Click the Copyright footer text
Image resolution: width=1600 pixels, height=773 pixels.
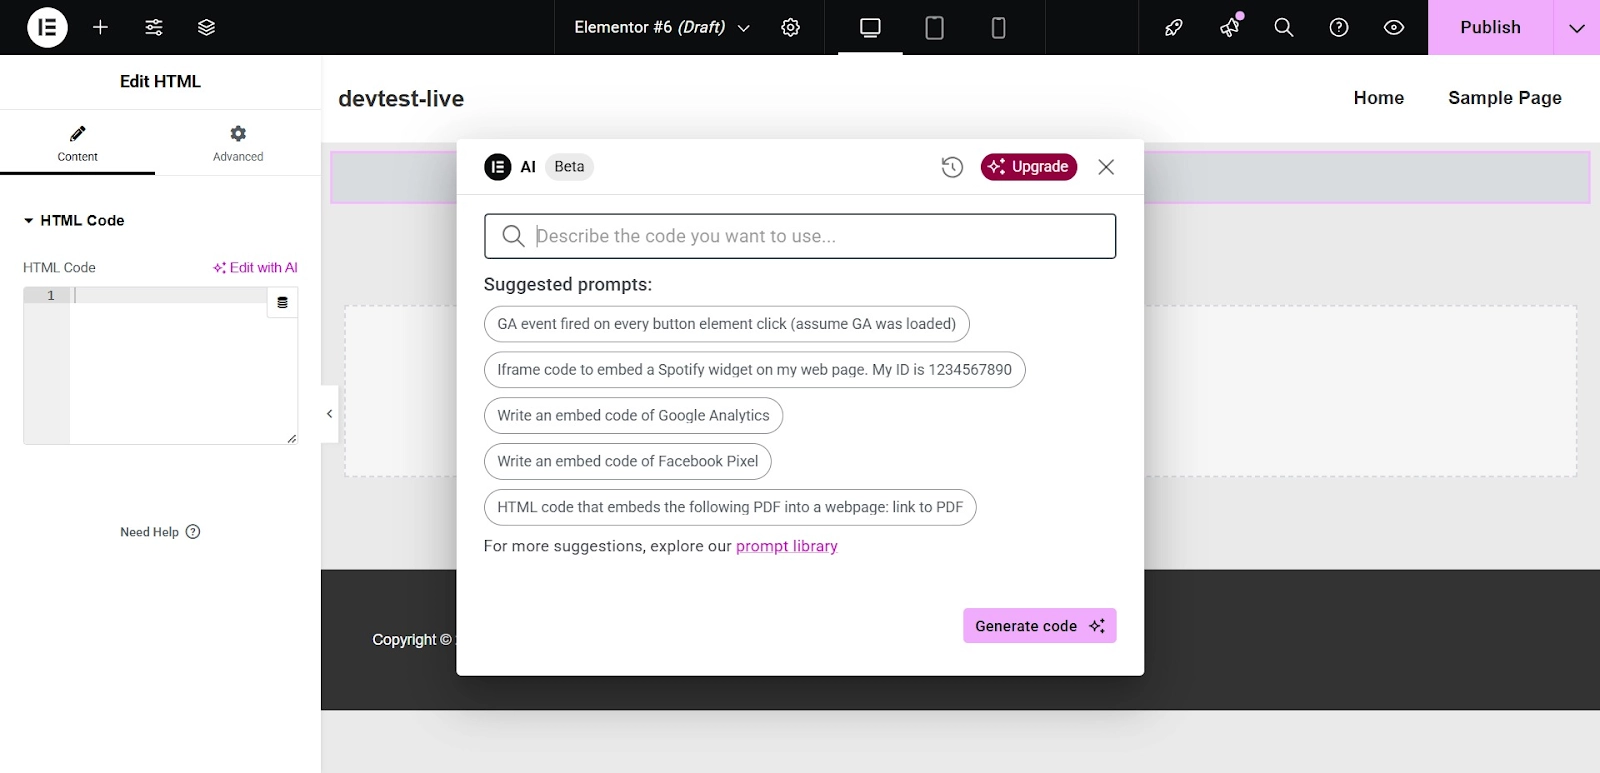pos(412,640)
